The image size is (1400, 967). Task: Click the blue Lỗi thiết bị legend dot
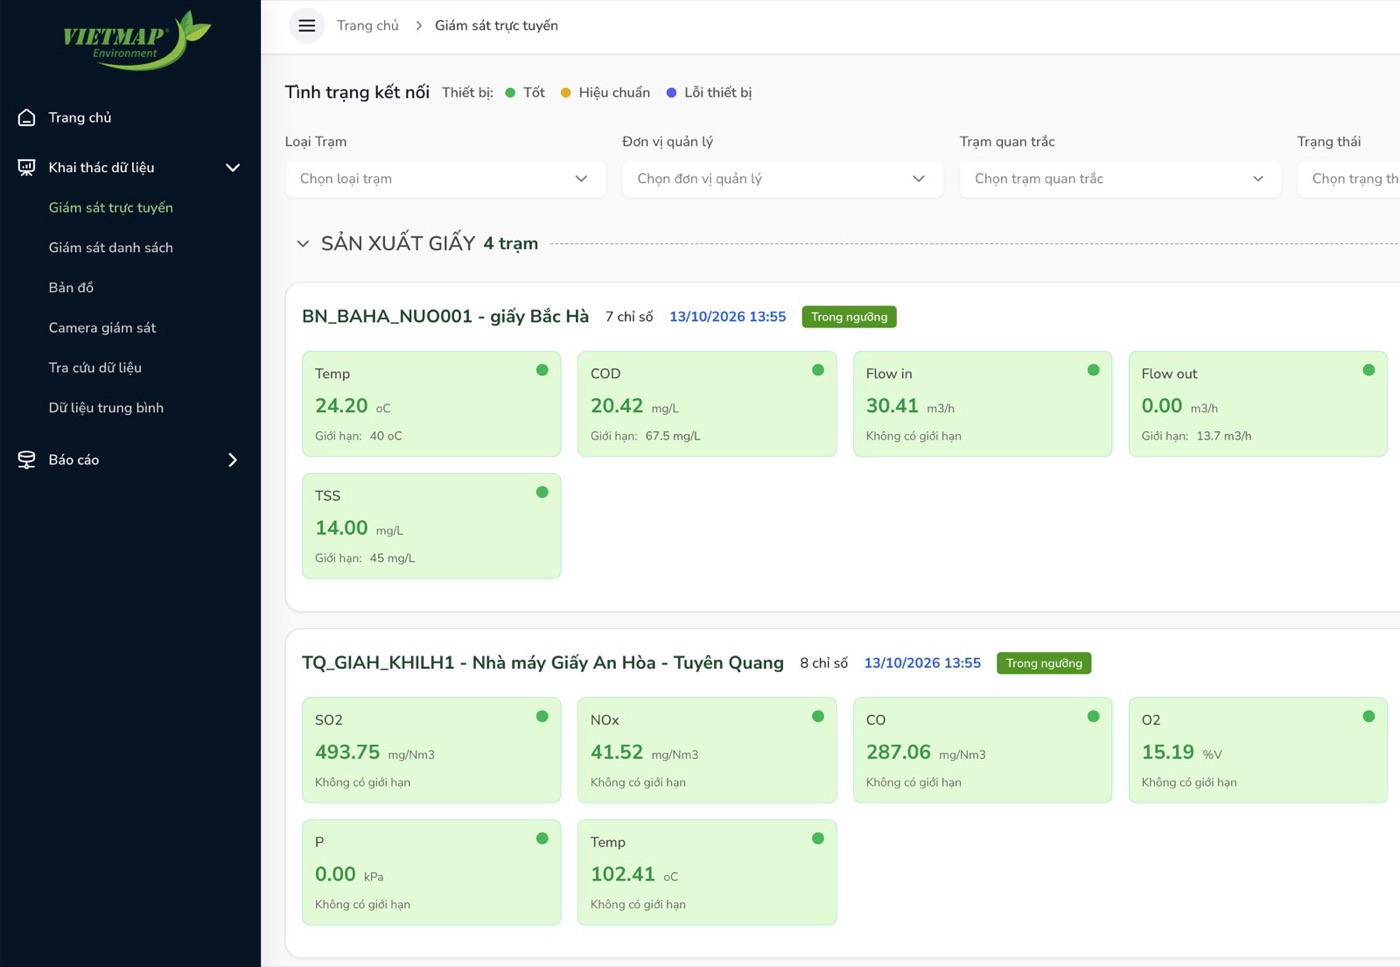coord(671,93)
